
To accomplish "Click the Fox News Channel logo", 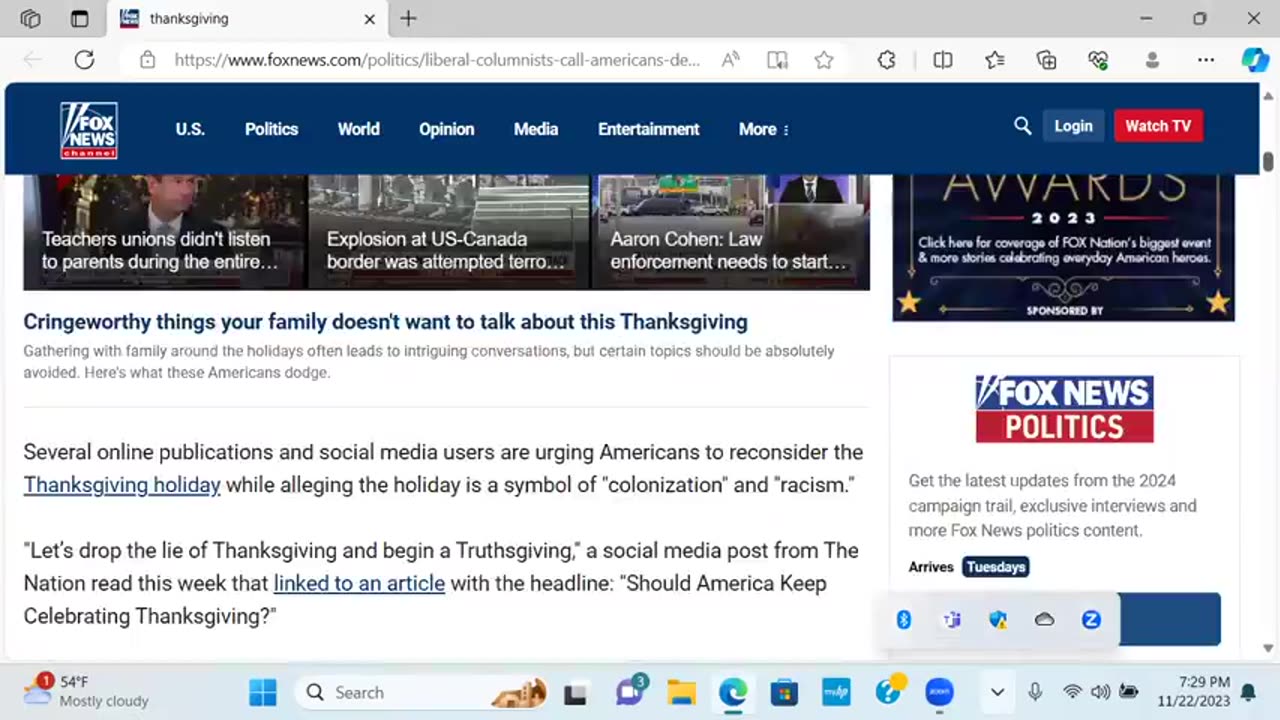I will [x=89, y=130].
